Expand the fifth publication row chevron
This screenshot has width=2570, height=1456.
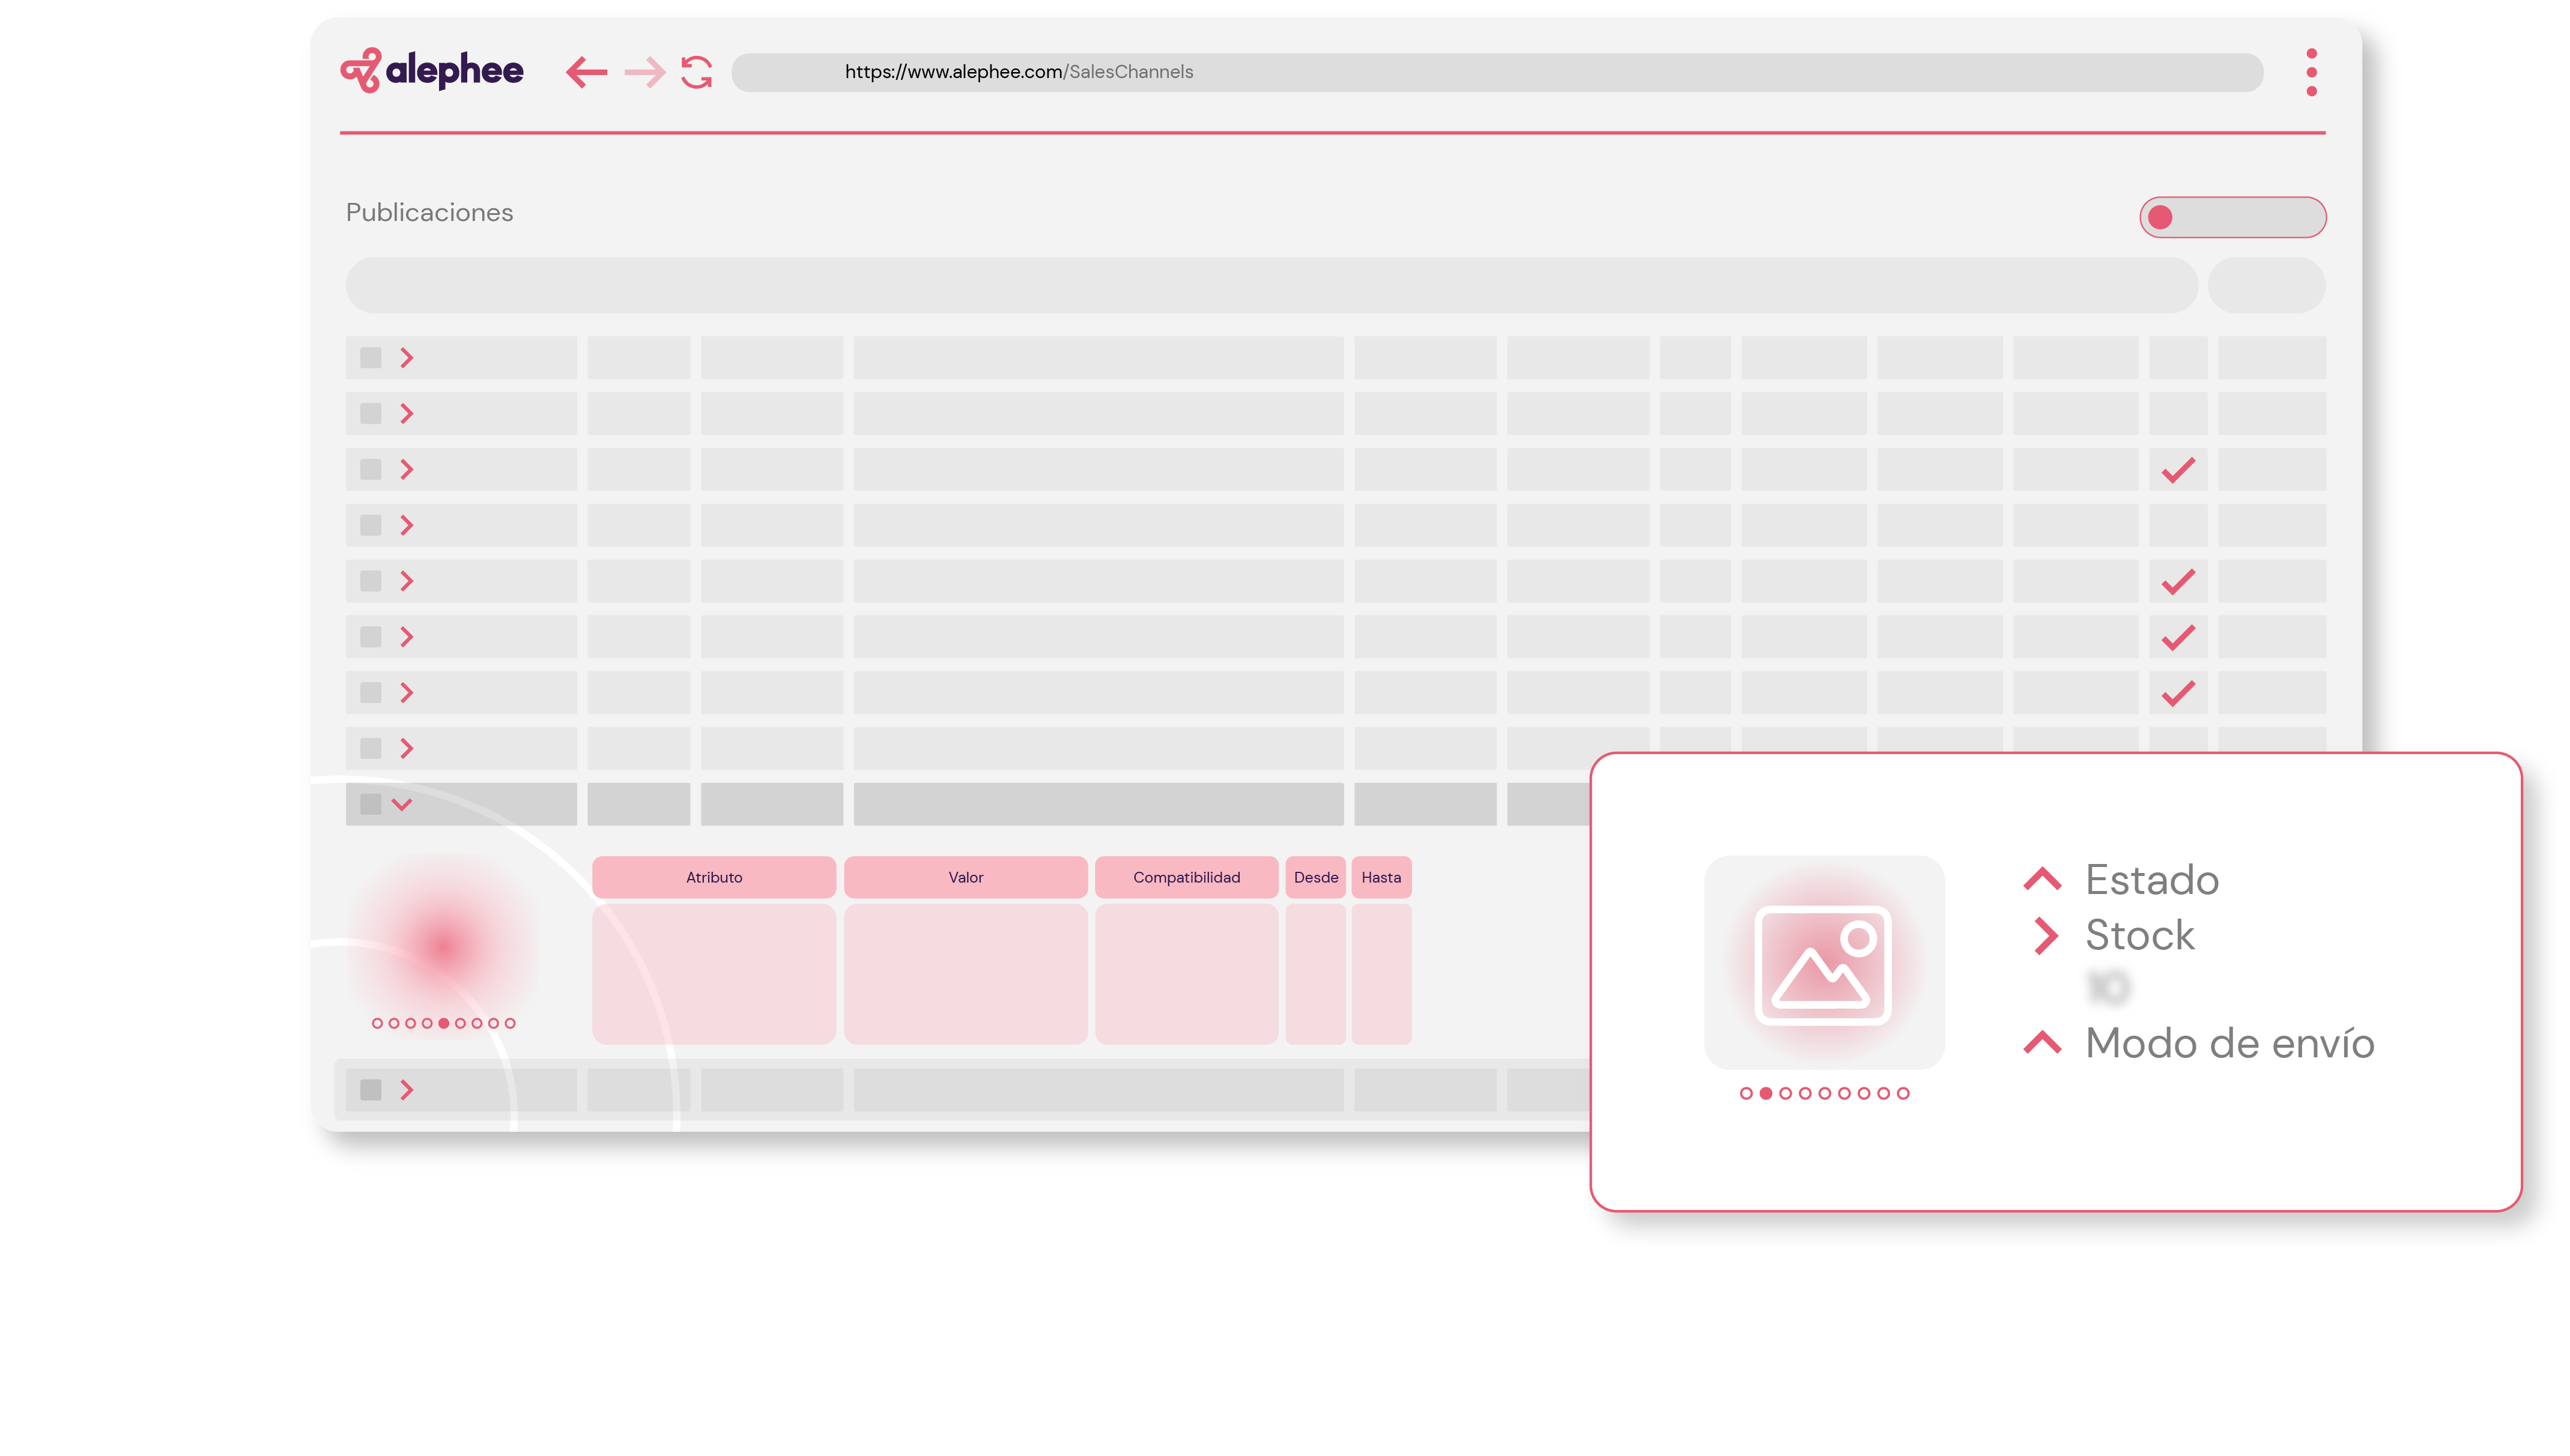coord(406,581)
